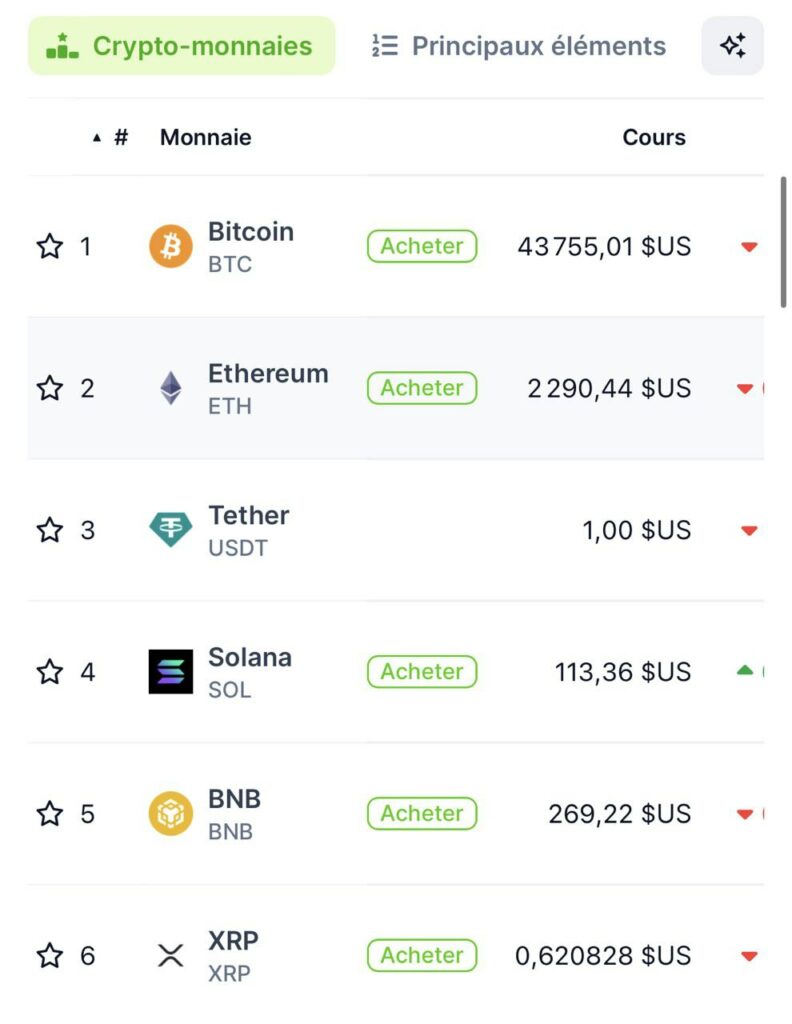Add Bitcoin to favorites with the star

pos(50,246)
